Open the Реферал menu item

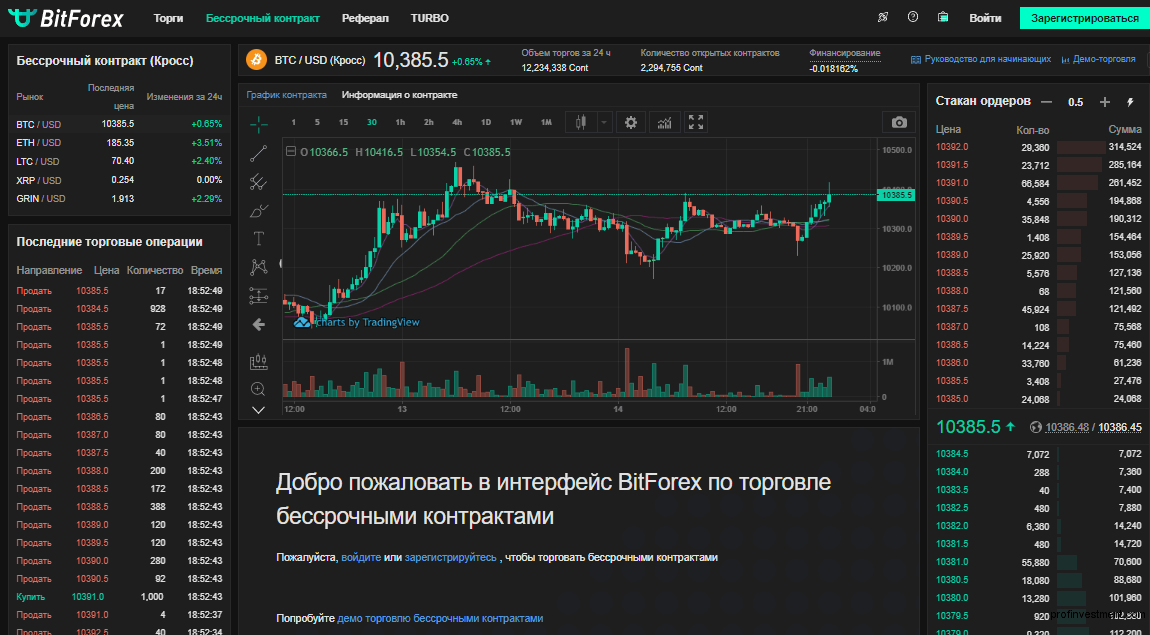coord(365,18)
